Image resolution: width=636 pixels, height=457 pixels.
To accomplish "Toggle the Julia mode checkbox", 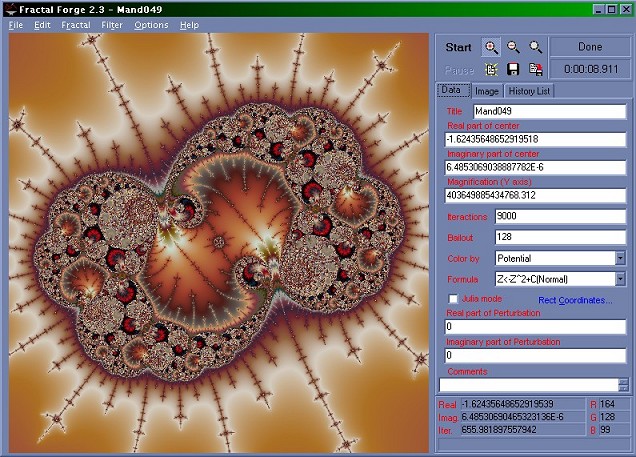I will 453,299.
